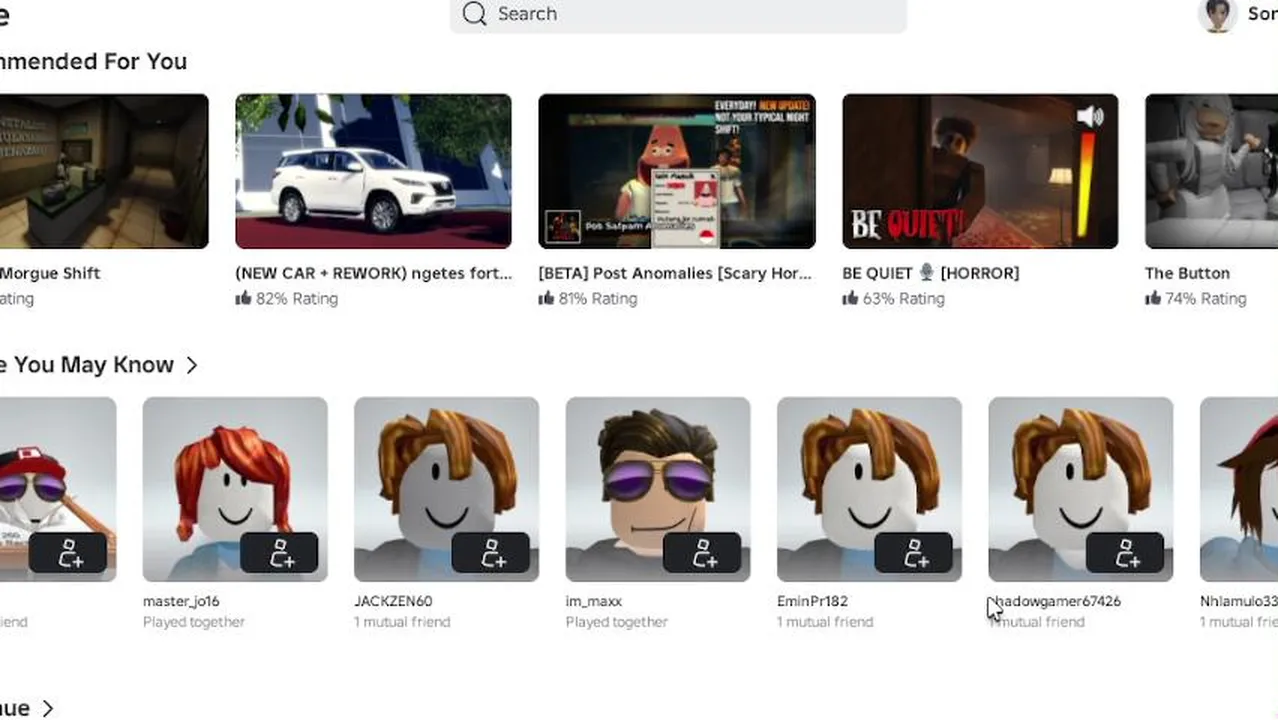Add friend icon on JACKZEN60 card
Image resolution: width=1278 pixels, height=720 pixels.
pyautogui.click(x=492, y=553)
